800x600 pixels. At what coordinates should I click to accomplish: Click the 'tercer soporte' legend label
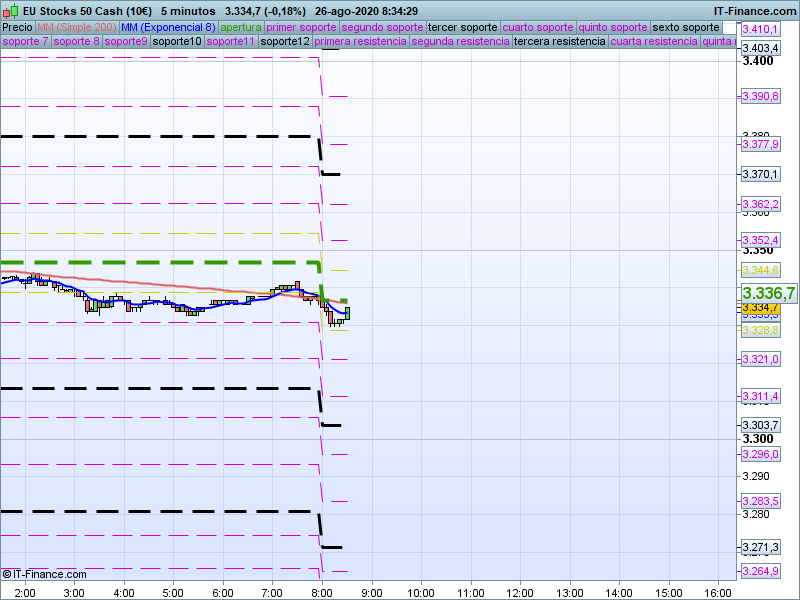coord(462,27)
